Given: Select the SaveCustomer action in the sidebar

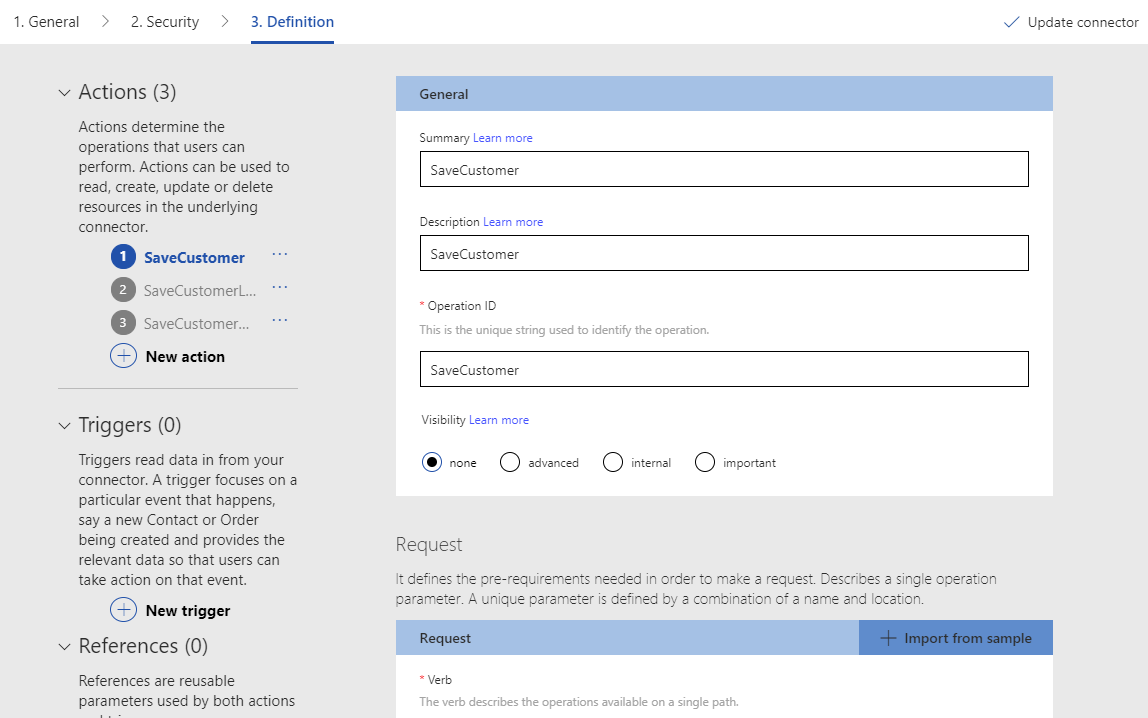Looking at the screenshot, I should (193, 256).
